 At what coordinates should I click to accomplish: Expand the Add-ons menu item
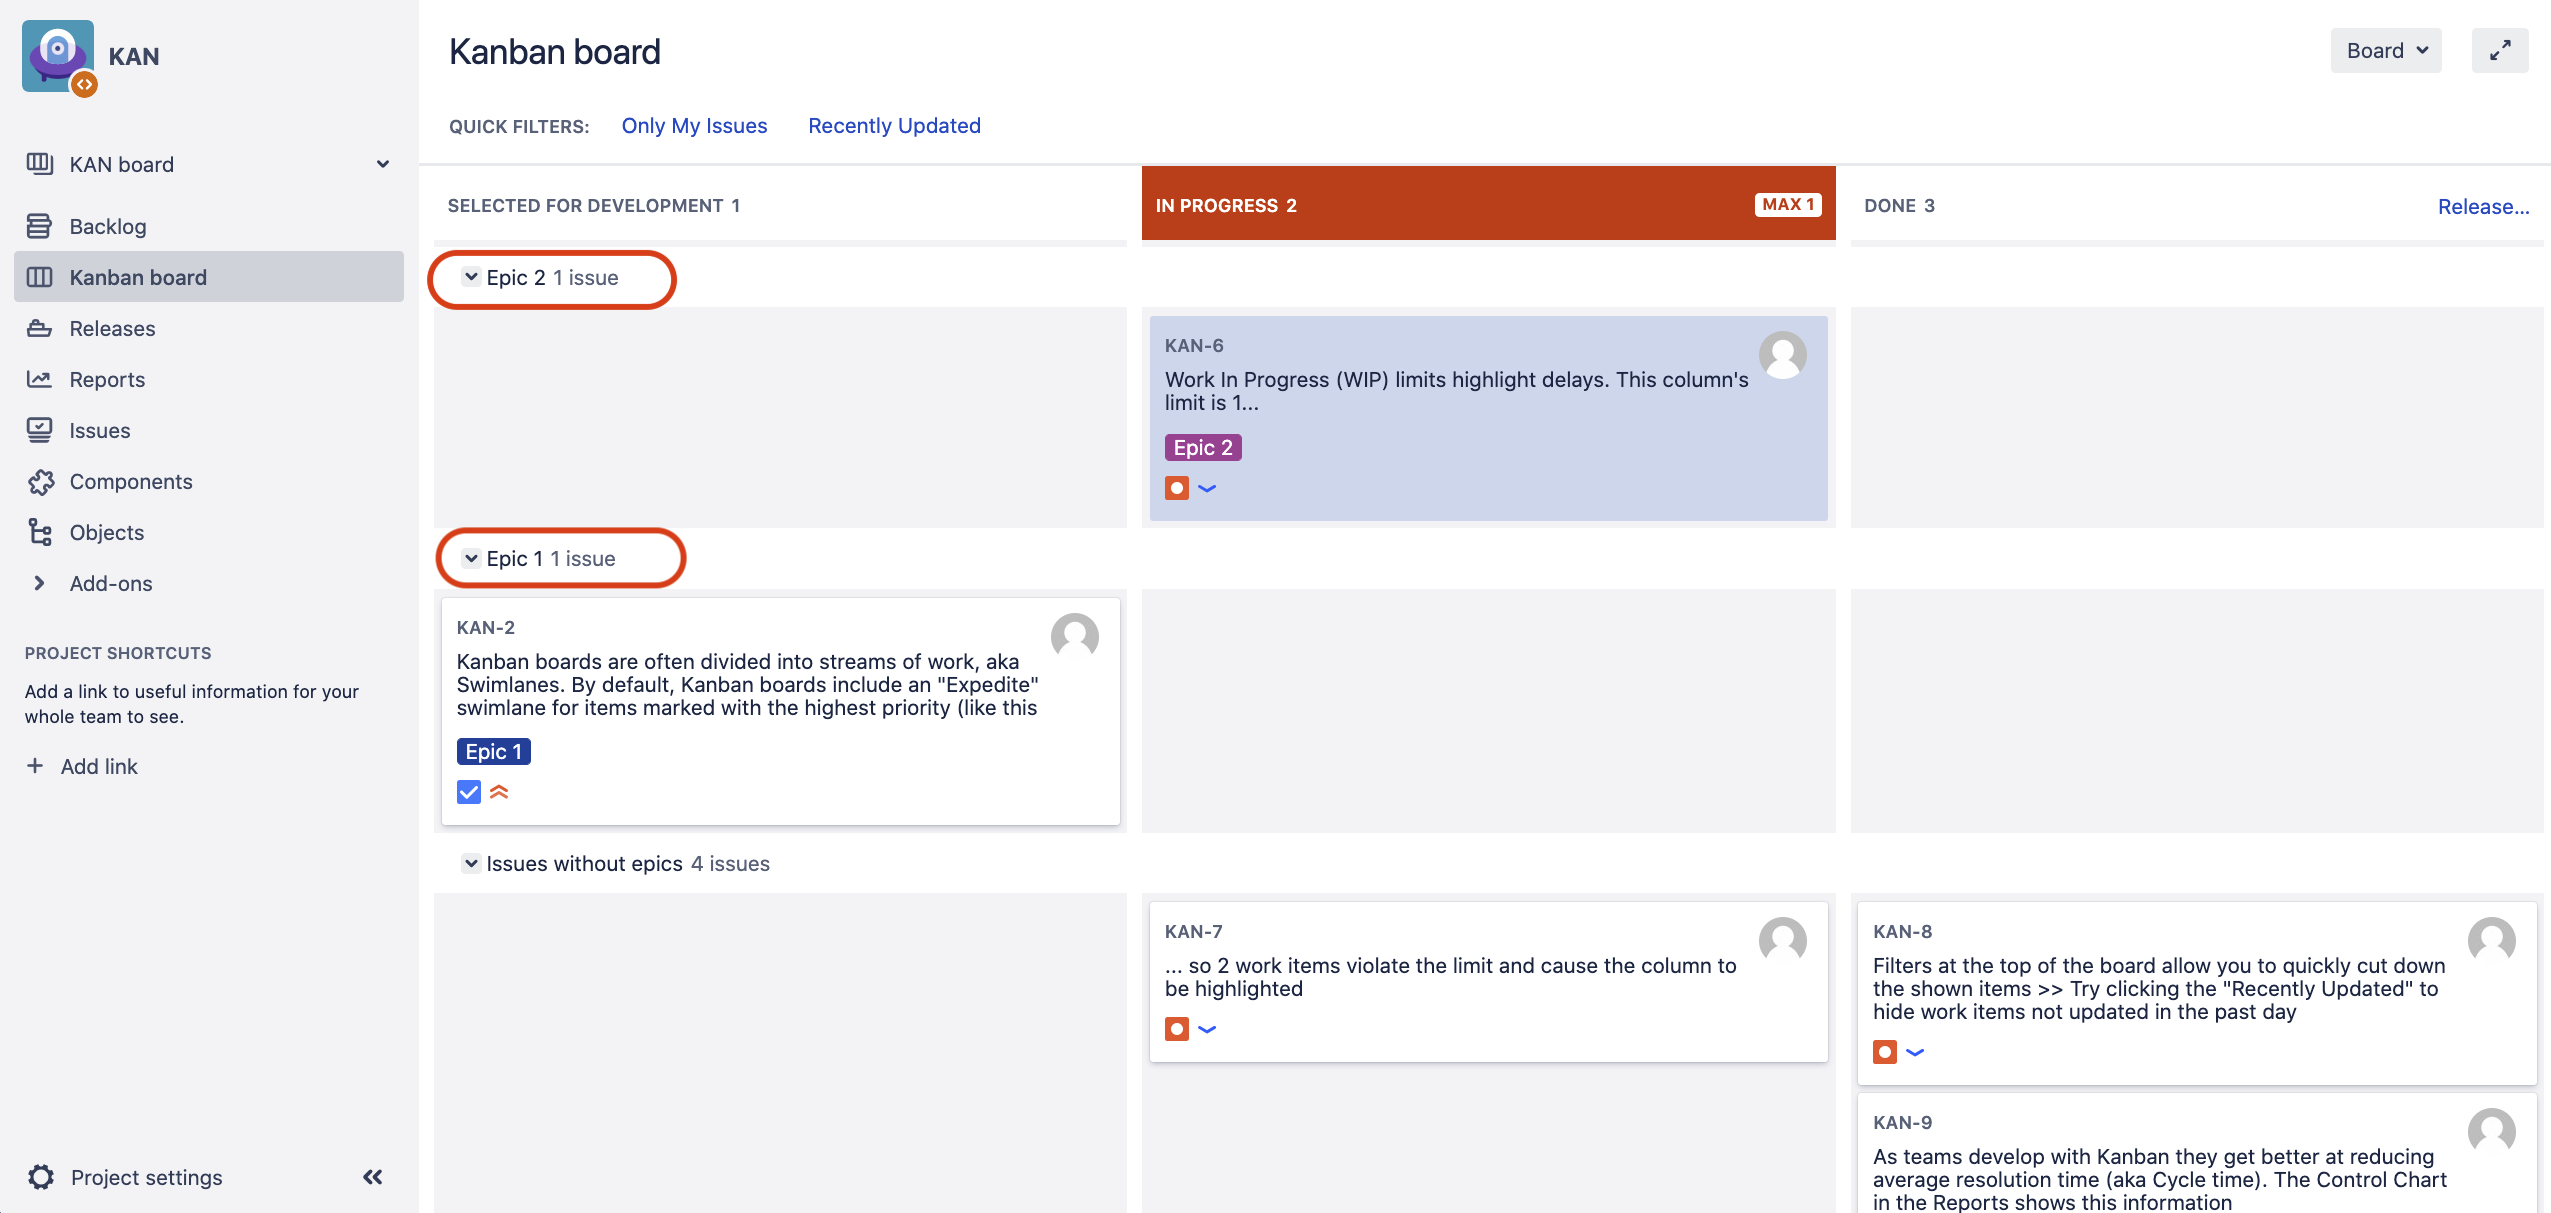coord(110,583)
